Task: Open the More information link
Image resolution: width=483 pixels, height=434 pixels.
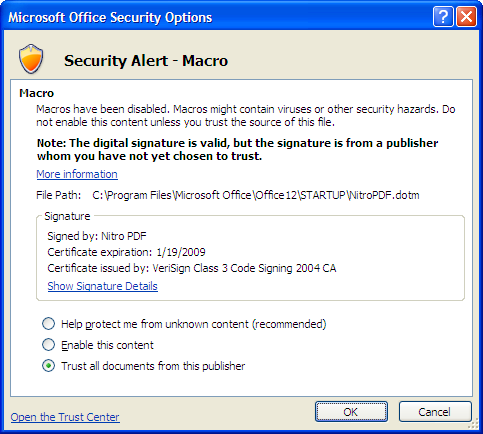Action: coord(77,174)
